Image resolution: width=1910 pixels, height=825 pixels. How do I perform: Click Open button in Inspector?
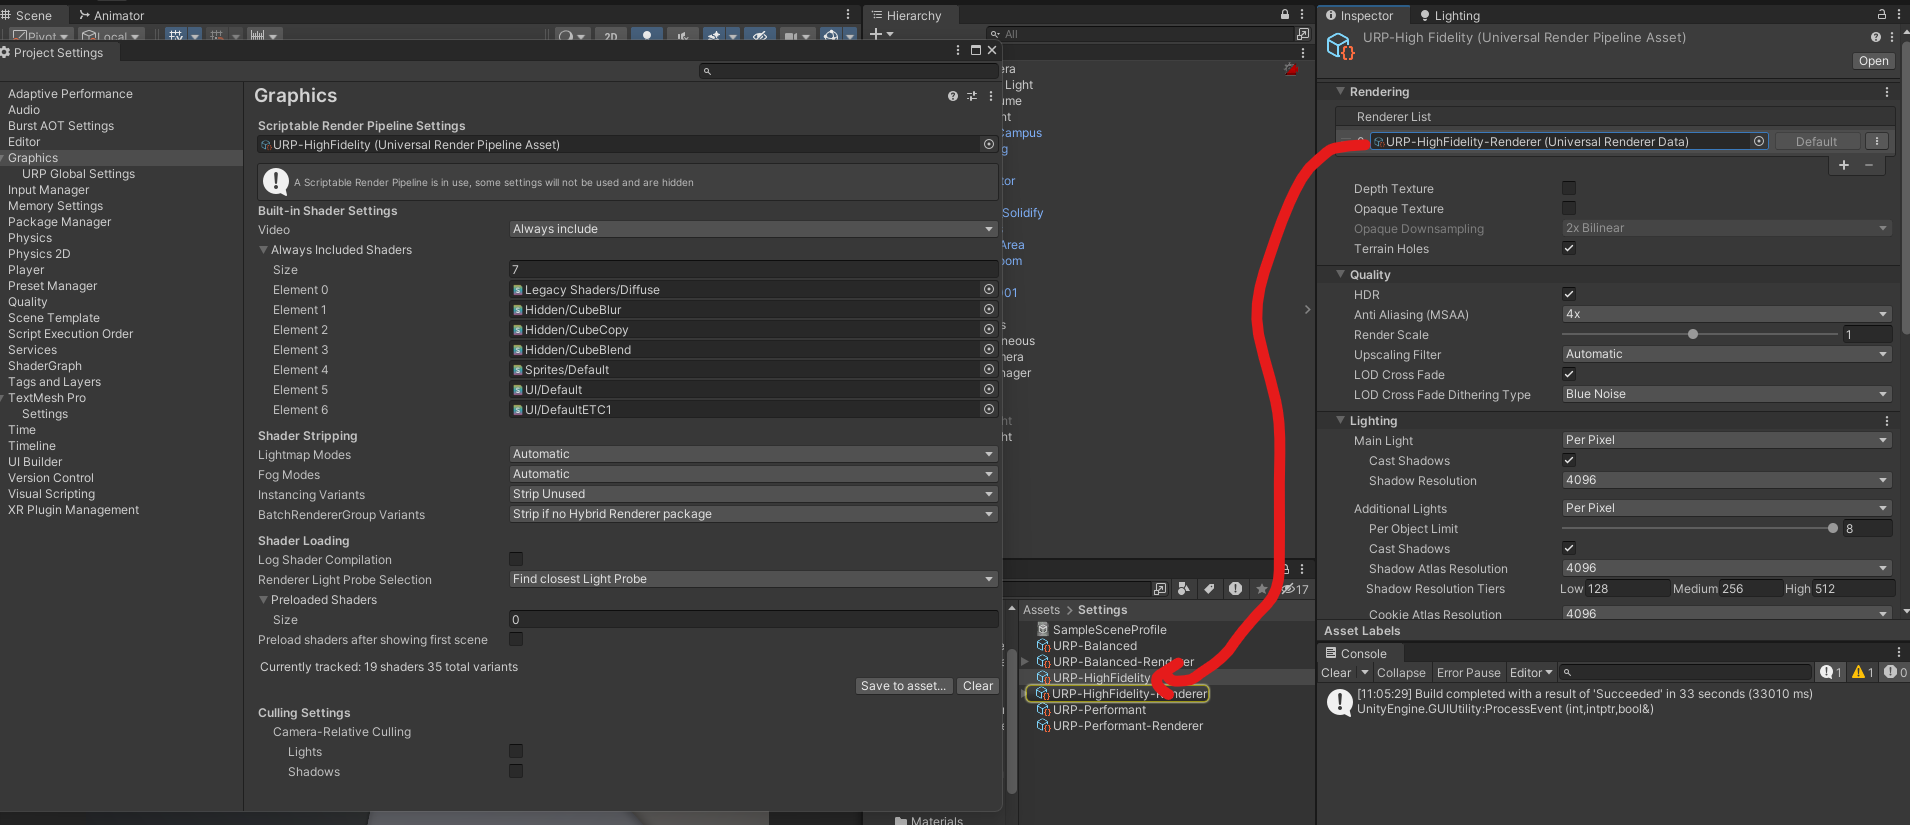[1874, 61]
